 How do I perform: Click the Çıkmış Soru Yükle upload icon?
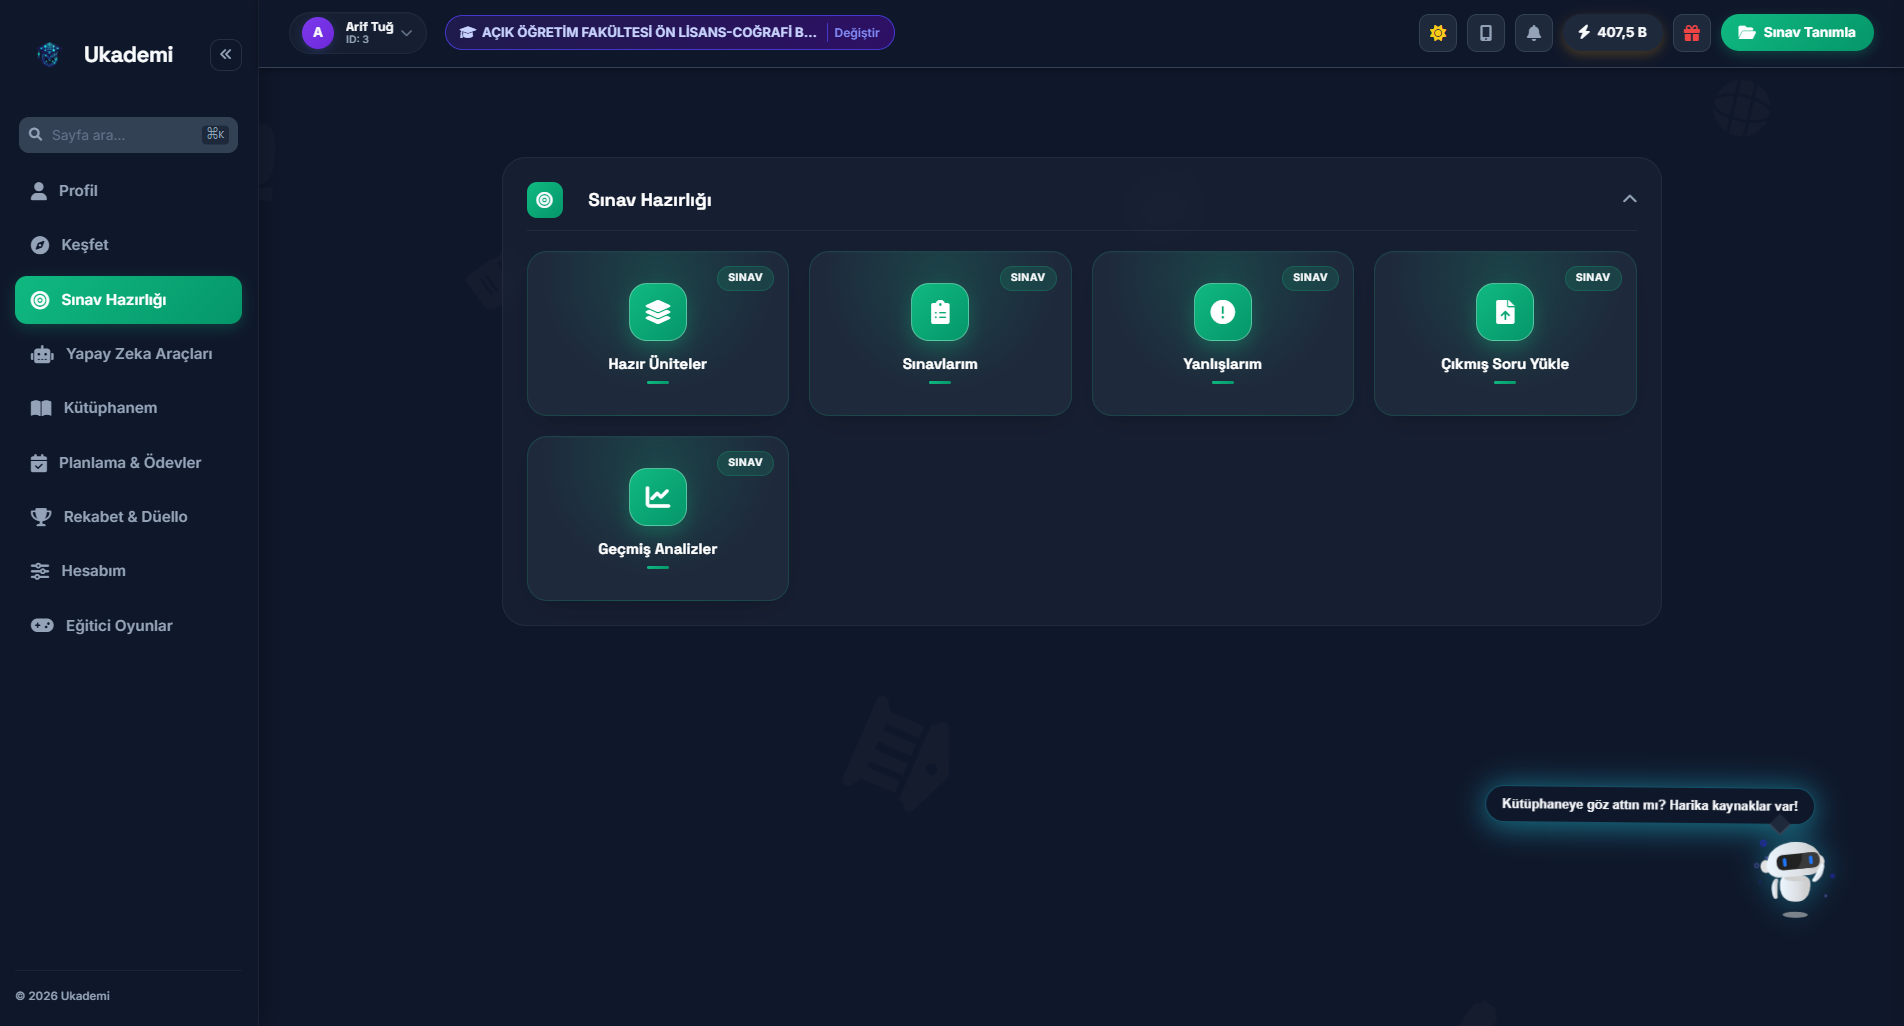(1505, 312)
